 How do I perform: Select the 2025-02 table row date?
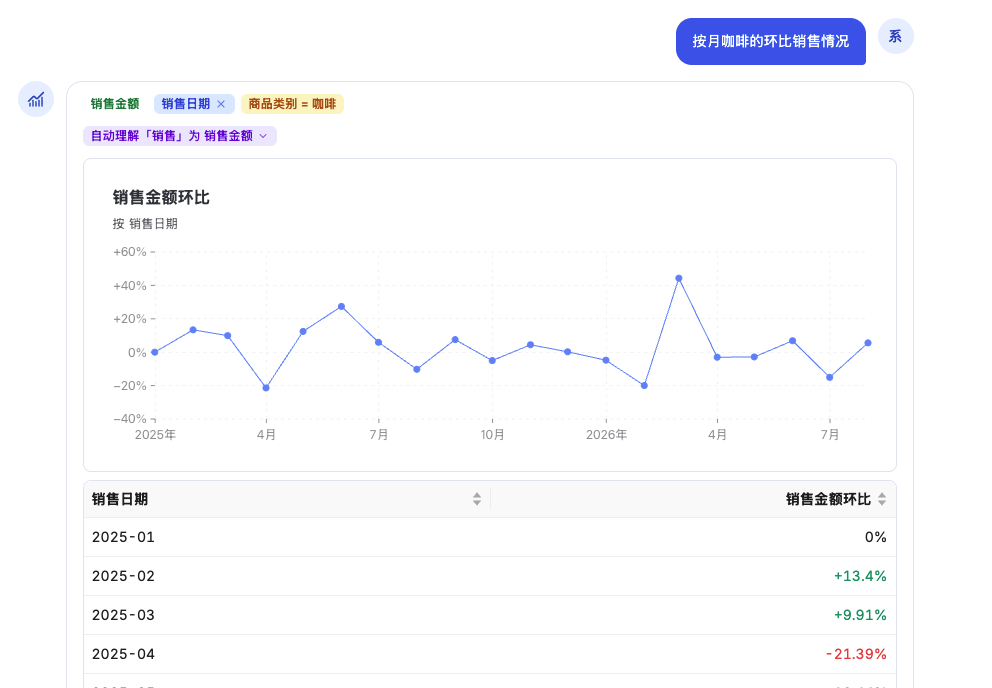[x=123, y=576]
